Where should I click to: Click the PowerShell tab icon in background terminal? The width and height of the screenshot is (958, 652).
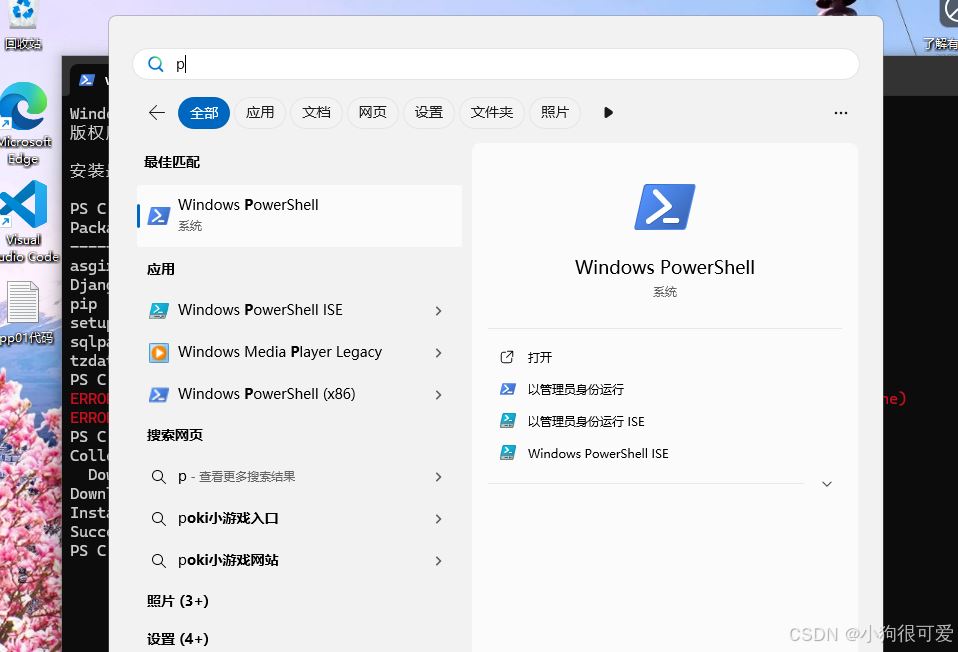tap(87, 80)
